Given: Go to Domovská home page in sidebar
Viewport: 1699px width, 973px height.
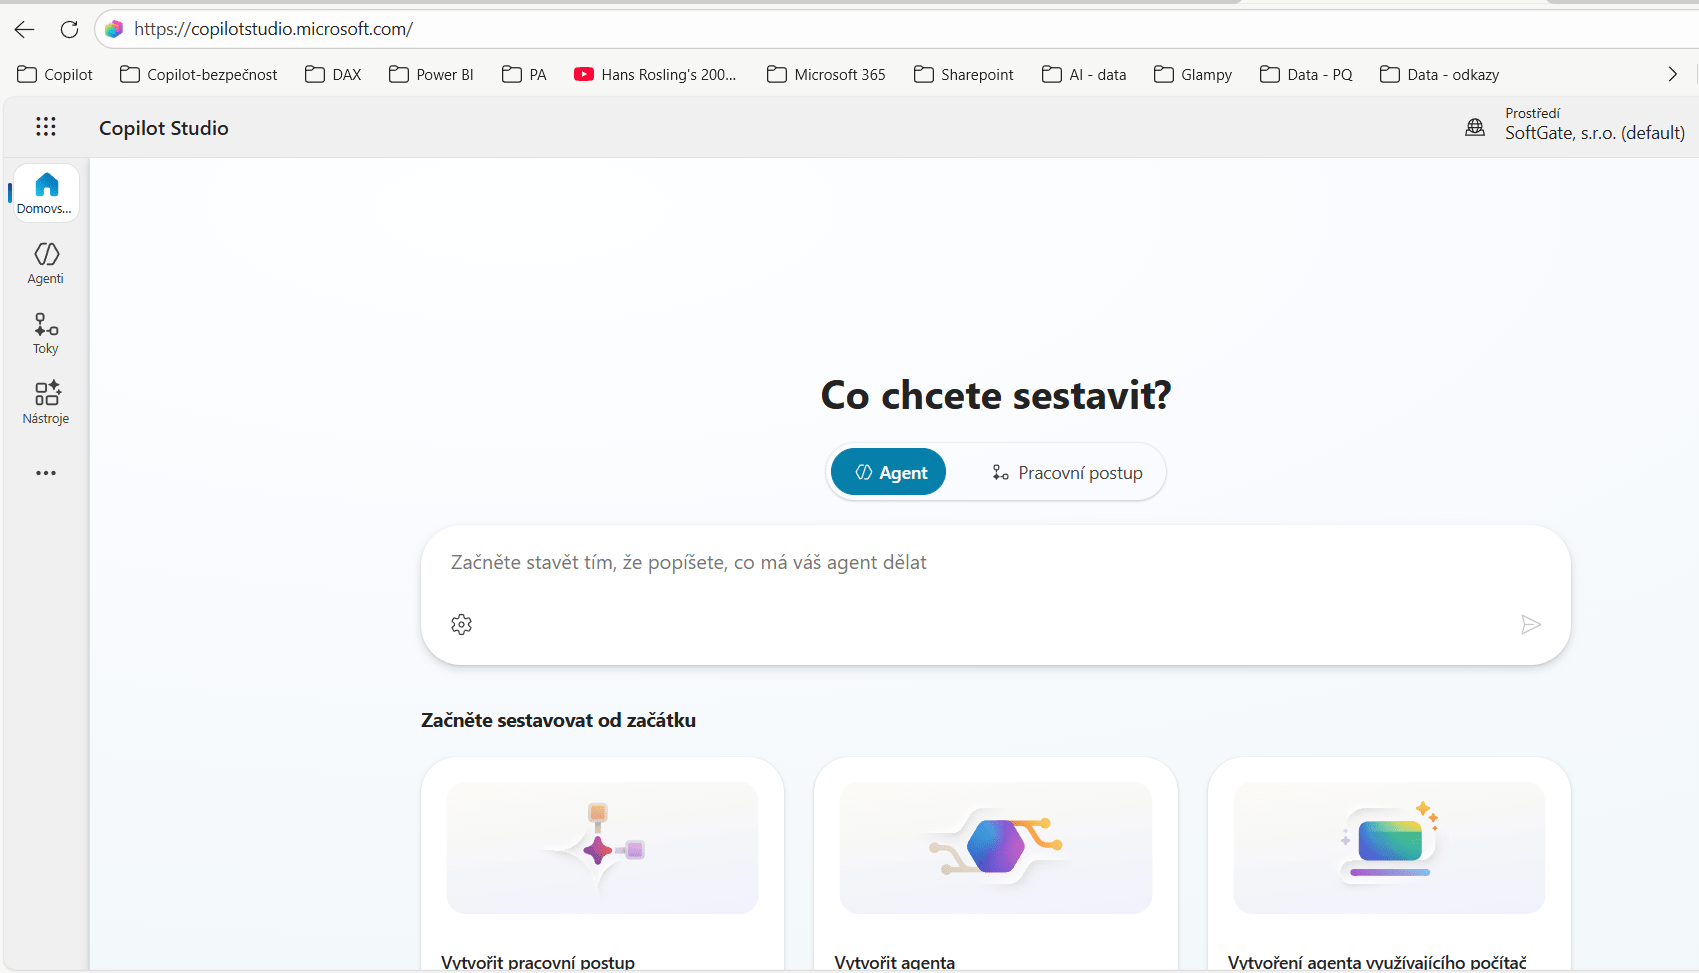Looking at the screenshot, I should coord(46,193).
